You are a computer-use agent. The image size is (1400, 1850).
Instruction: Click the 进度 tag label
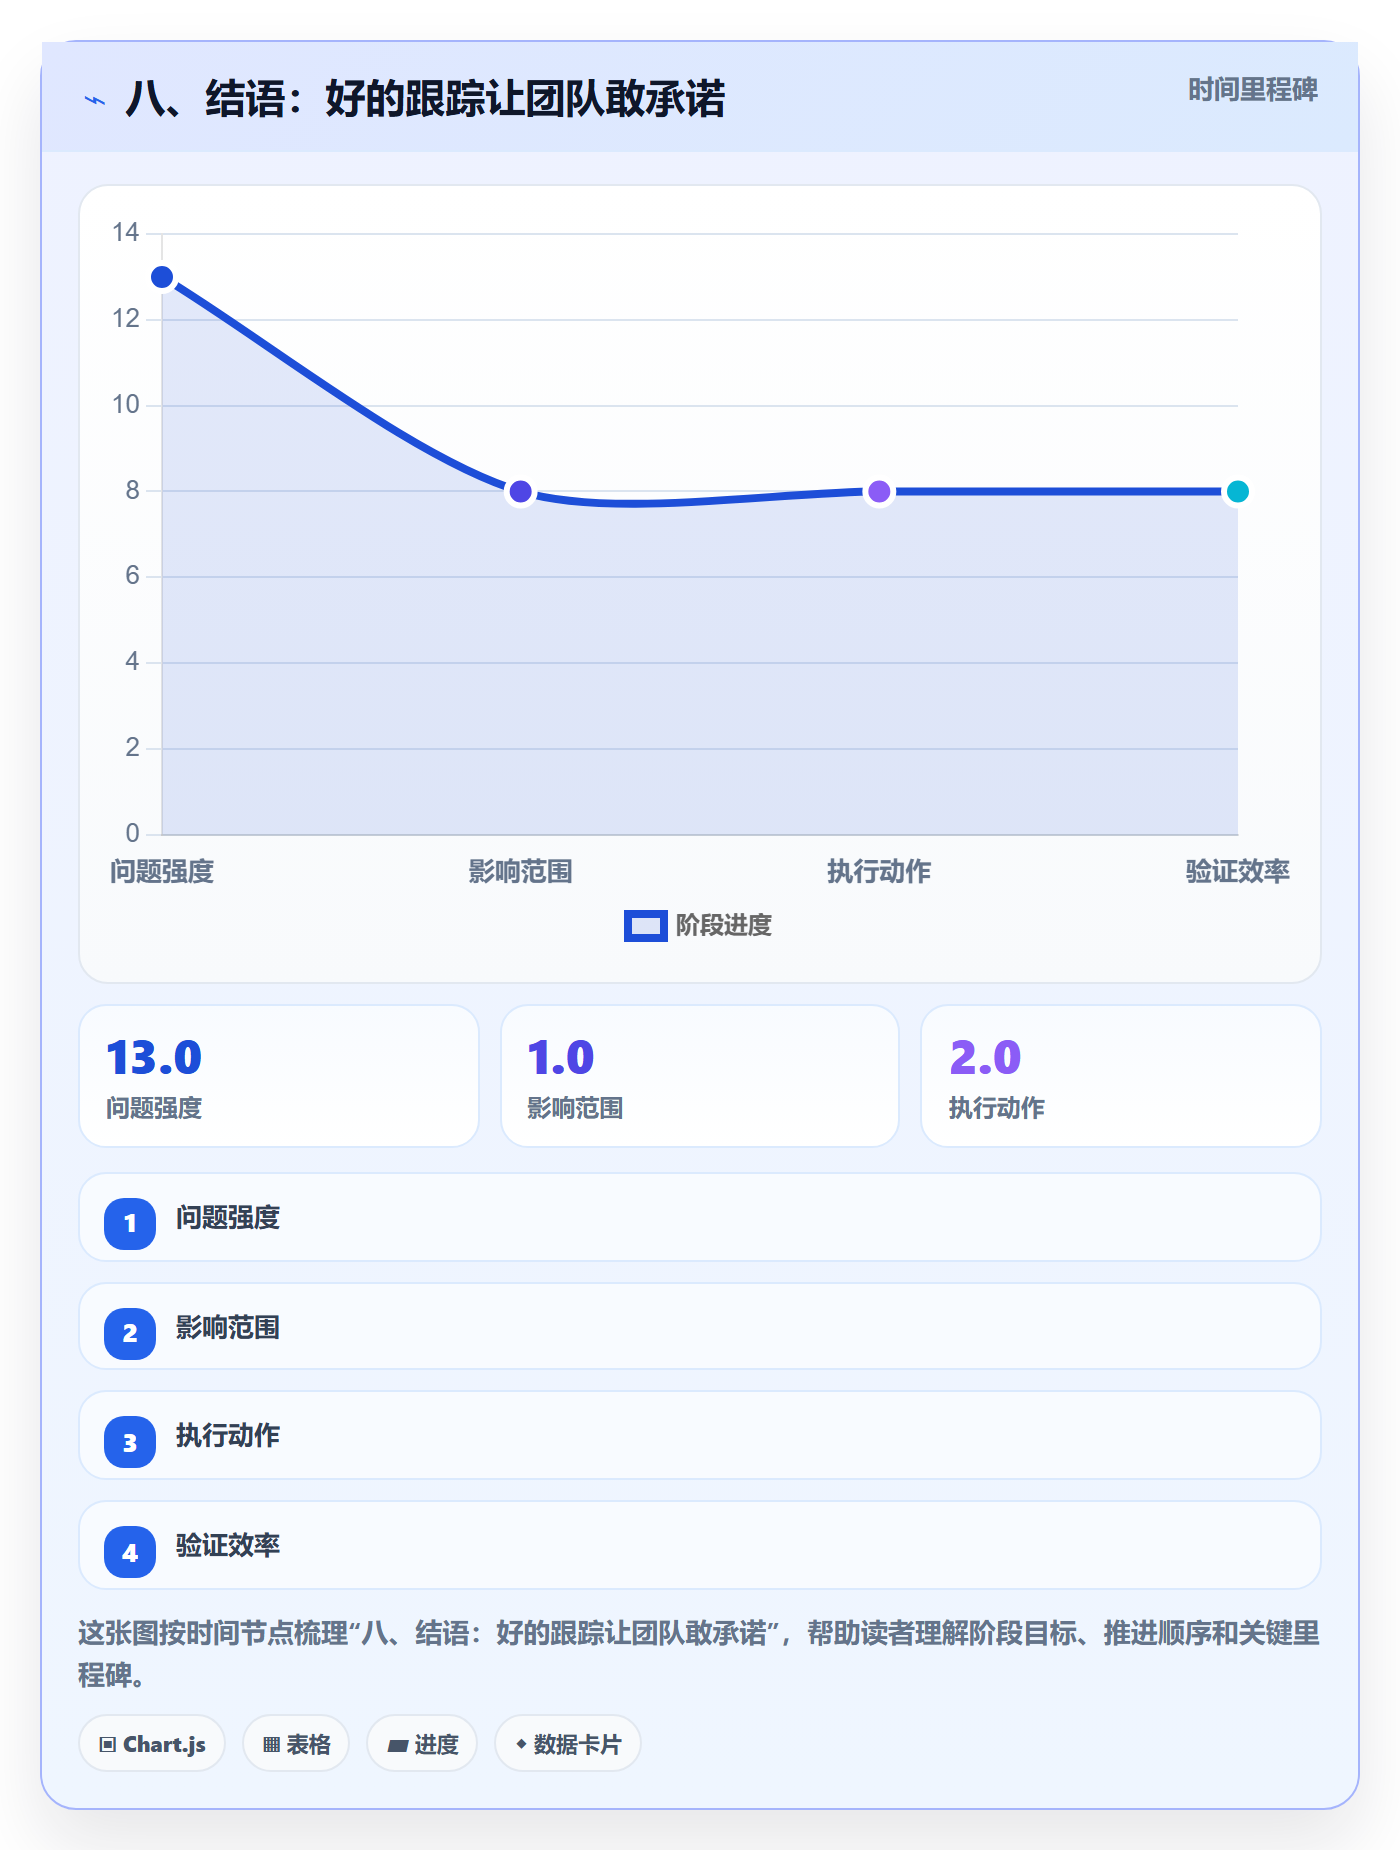click(x=436, y=1745)
